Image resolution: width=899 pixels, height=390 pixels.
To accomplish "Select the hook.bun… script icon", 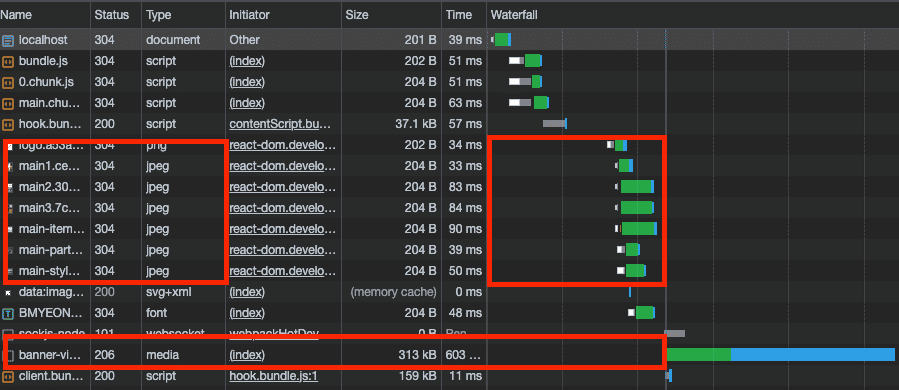I will pos(7,124).
